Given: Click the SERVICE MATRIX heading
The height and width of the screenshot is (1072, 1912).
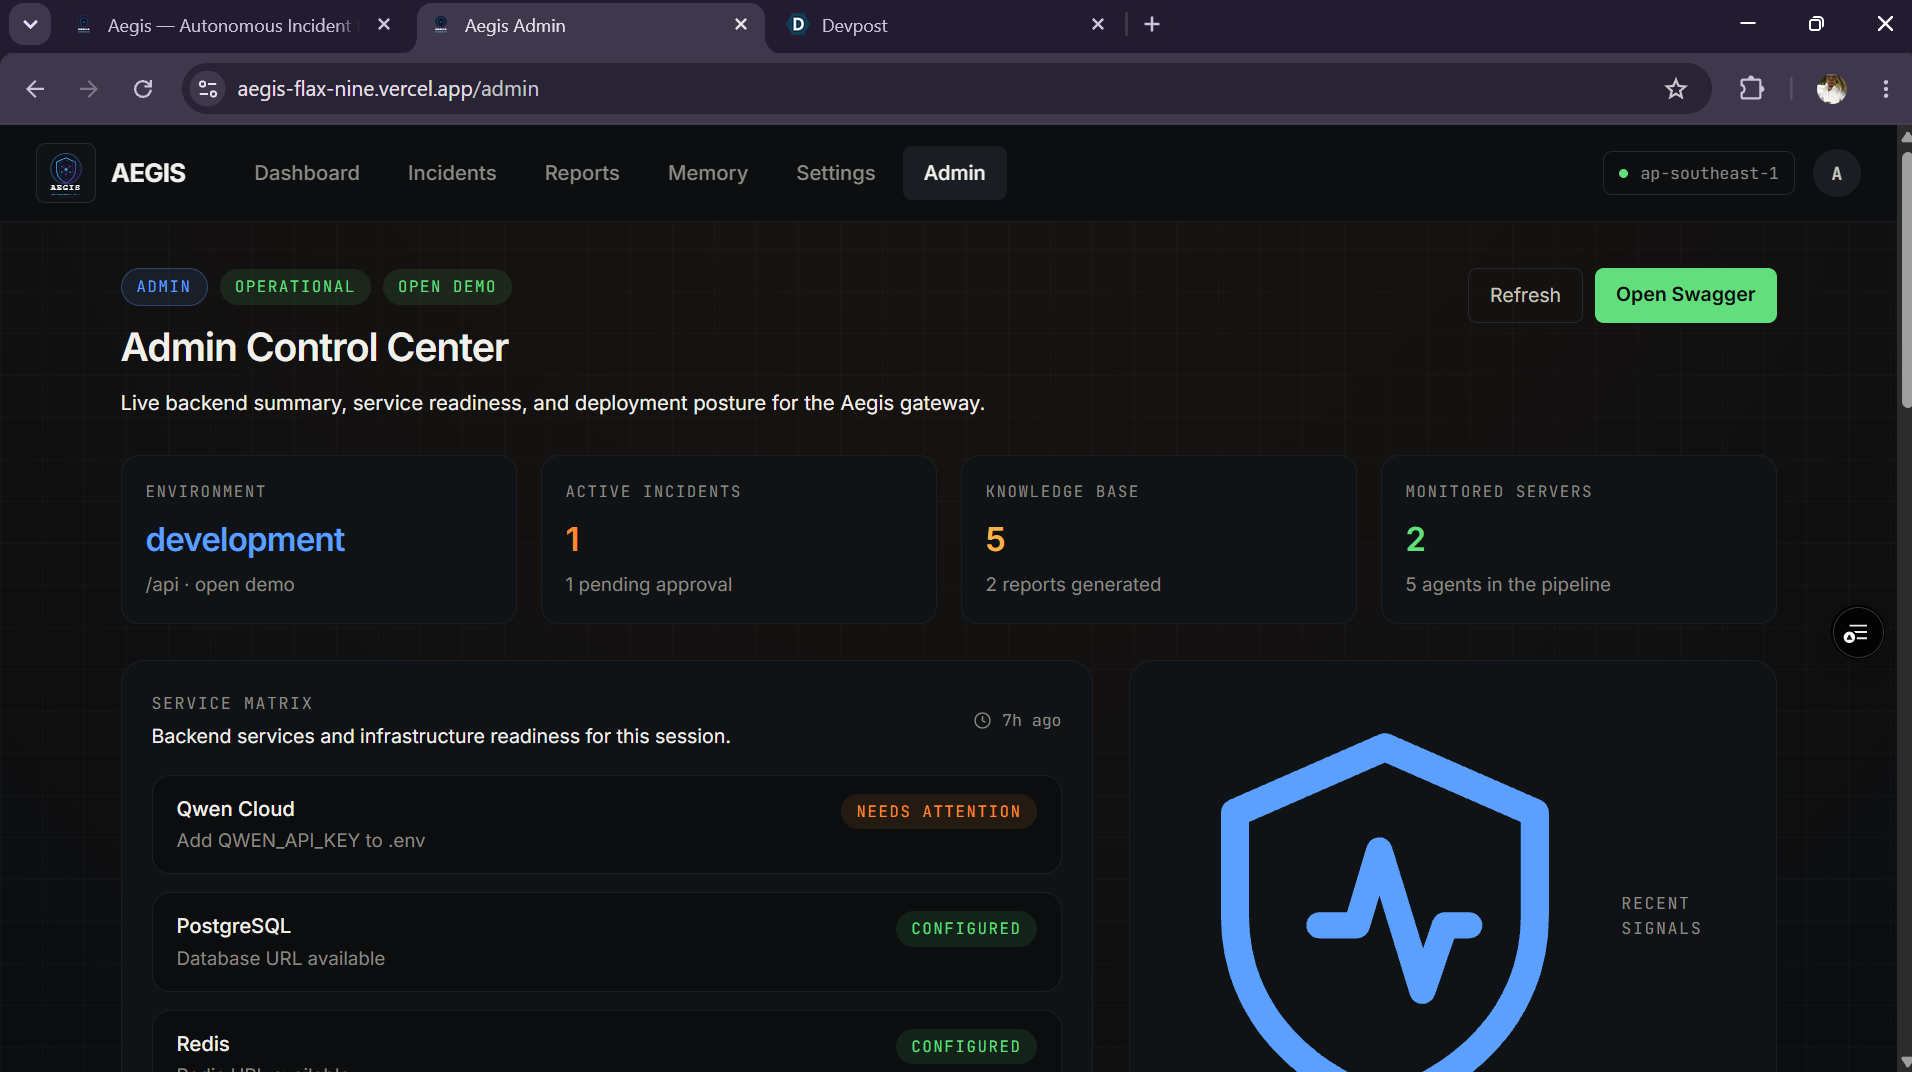Looking at the screenshot, I should pos(232,704).
